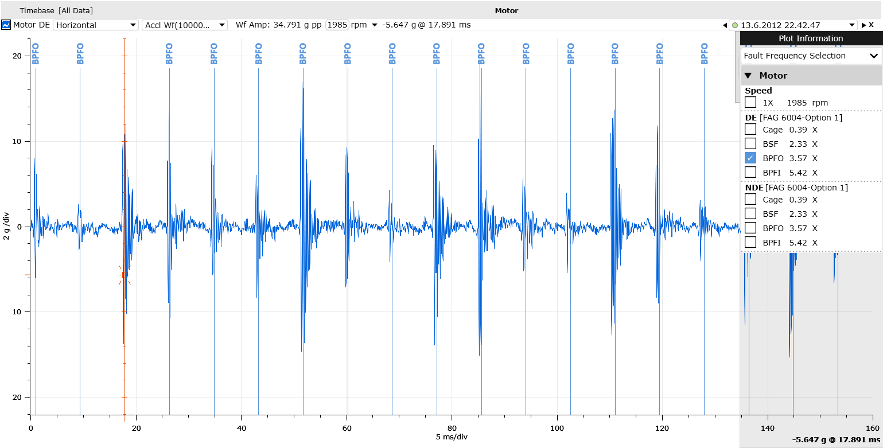
Task: Click the green status dot by the date
Action: point(735,25)
